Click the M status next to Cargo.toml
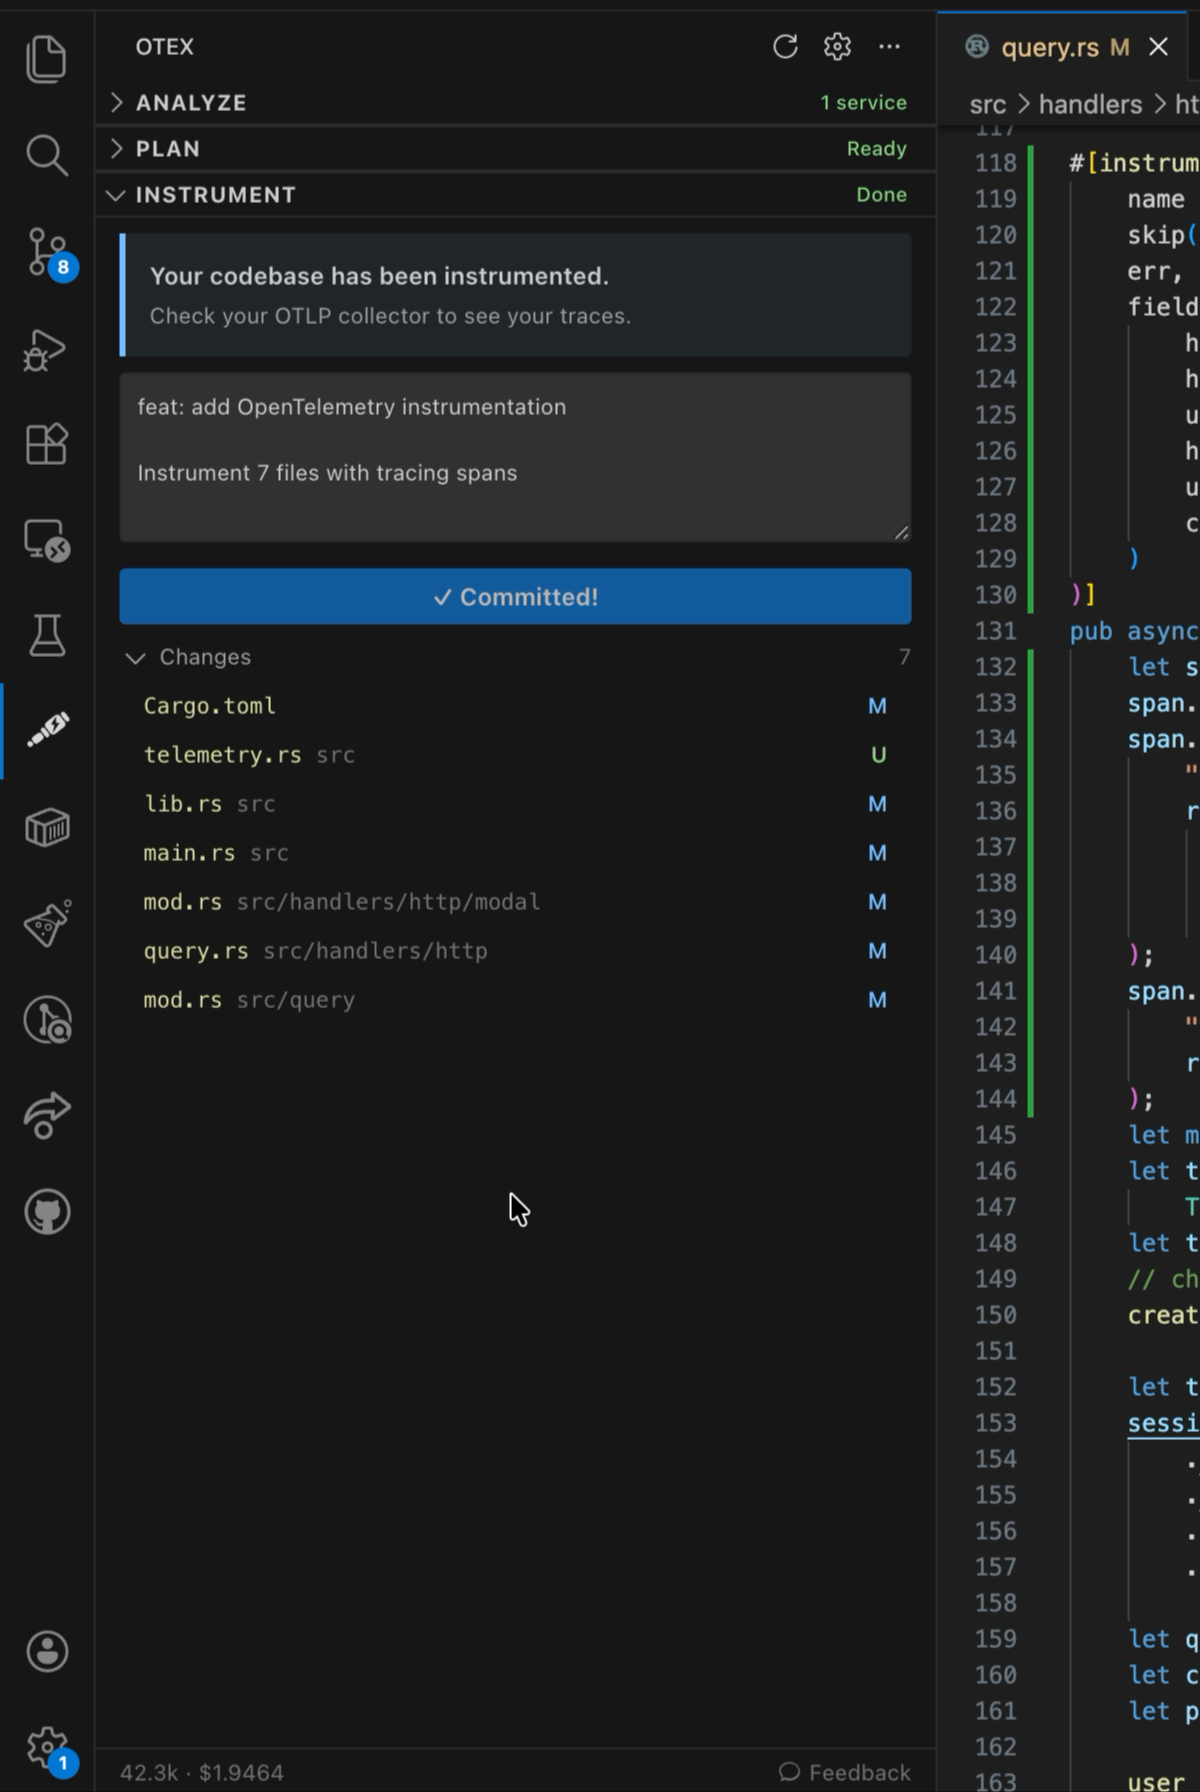This screenshot has height=1792, width=1200. 877,706
